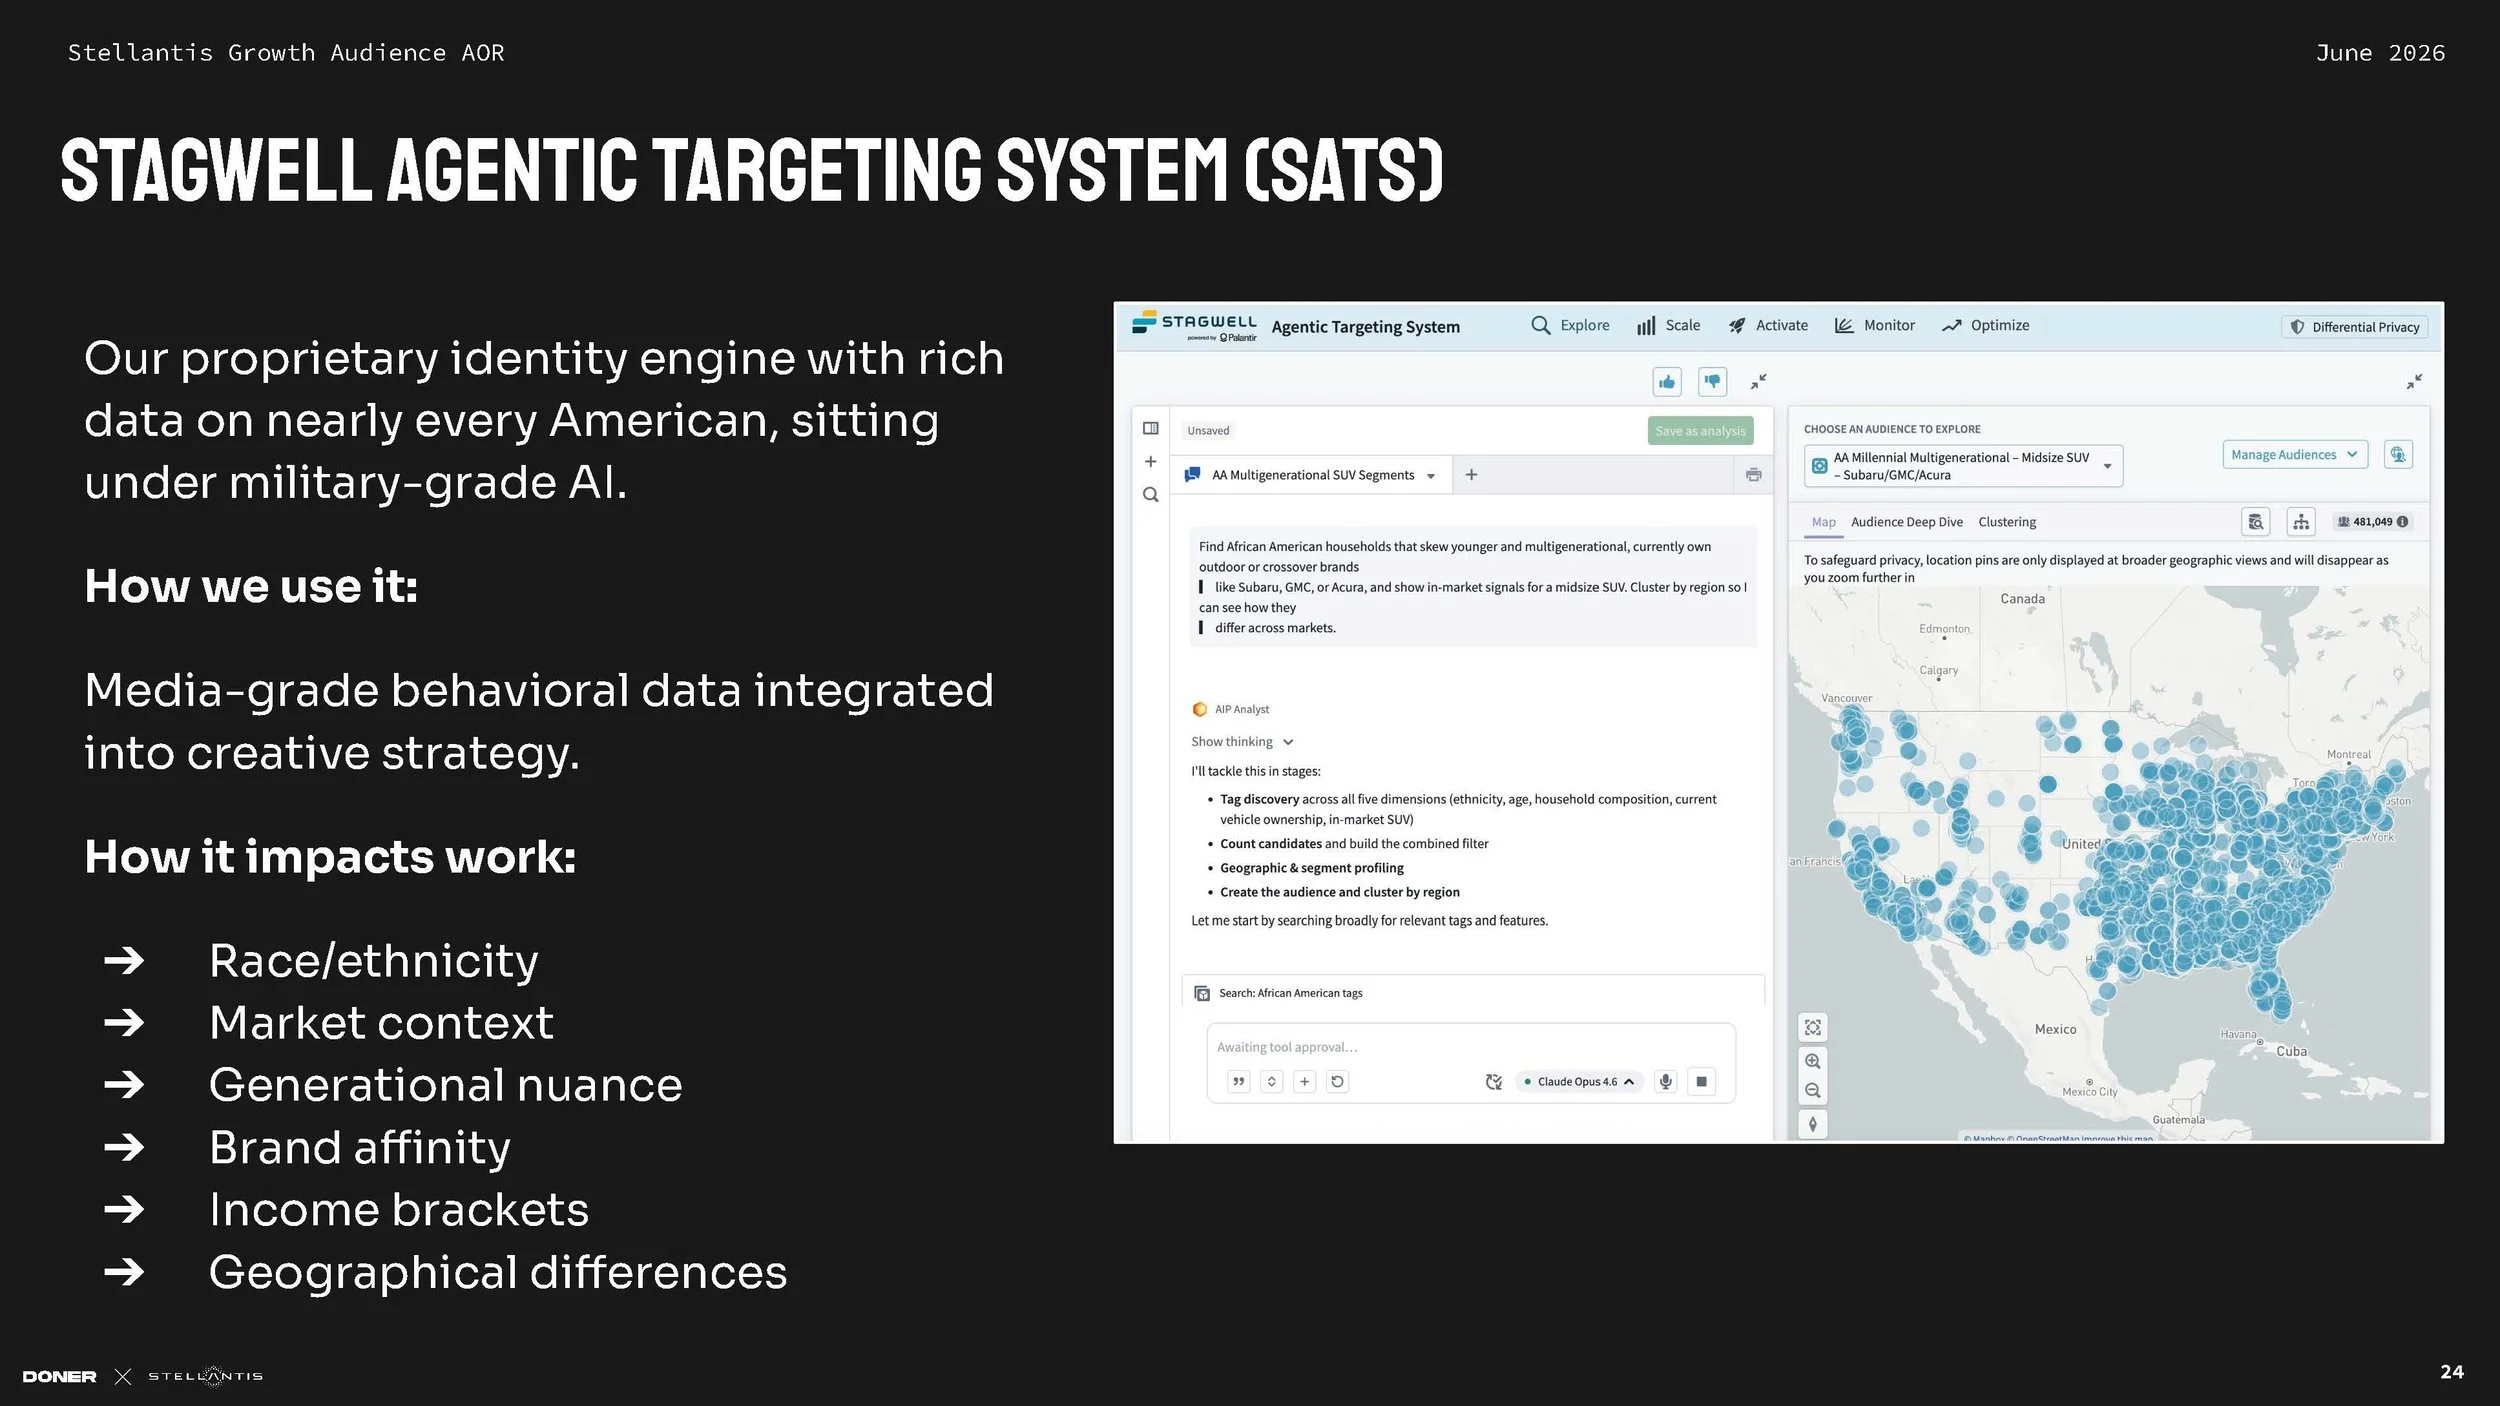Open the Manage Audiences dropdown
This screenshot has height=1406, width=2500.
click(2295, 455)
